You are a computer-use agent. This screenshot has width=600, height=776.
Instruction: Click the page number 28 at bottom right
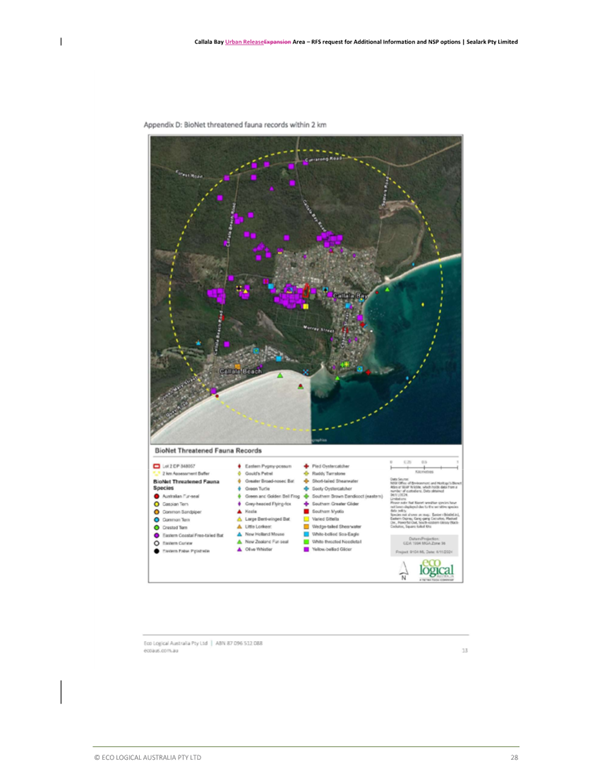[x=514, y=758]
